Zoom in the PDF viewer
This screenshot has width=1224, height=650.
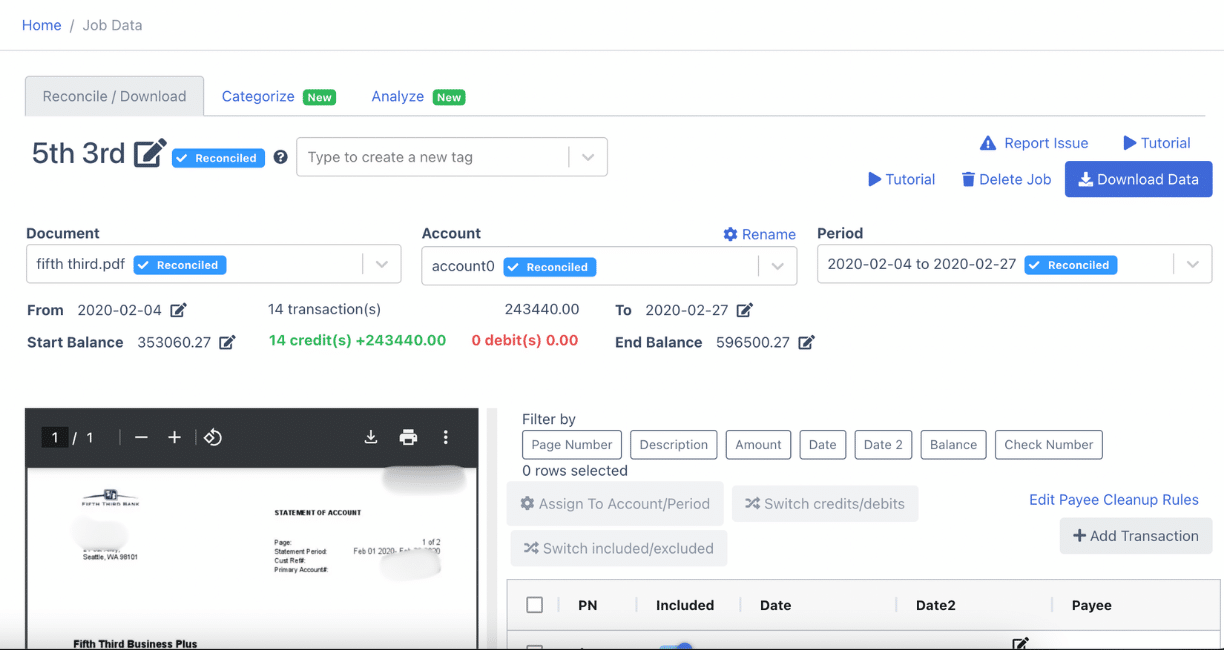pos(174,437)
